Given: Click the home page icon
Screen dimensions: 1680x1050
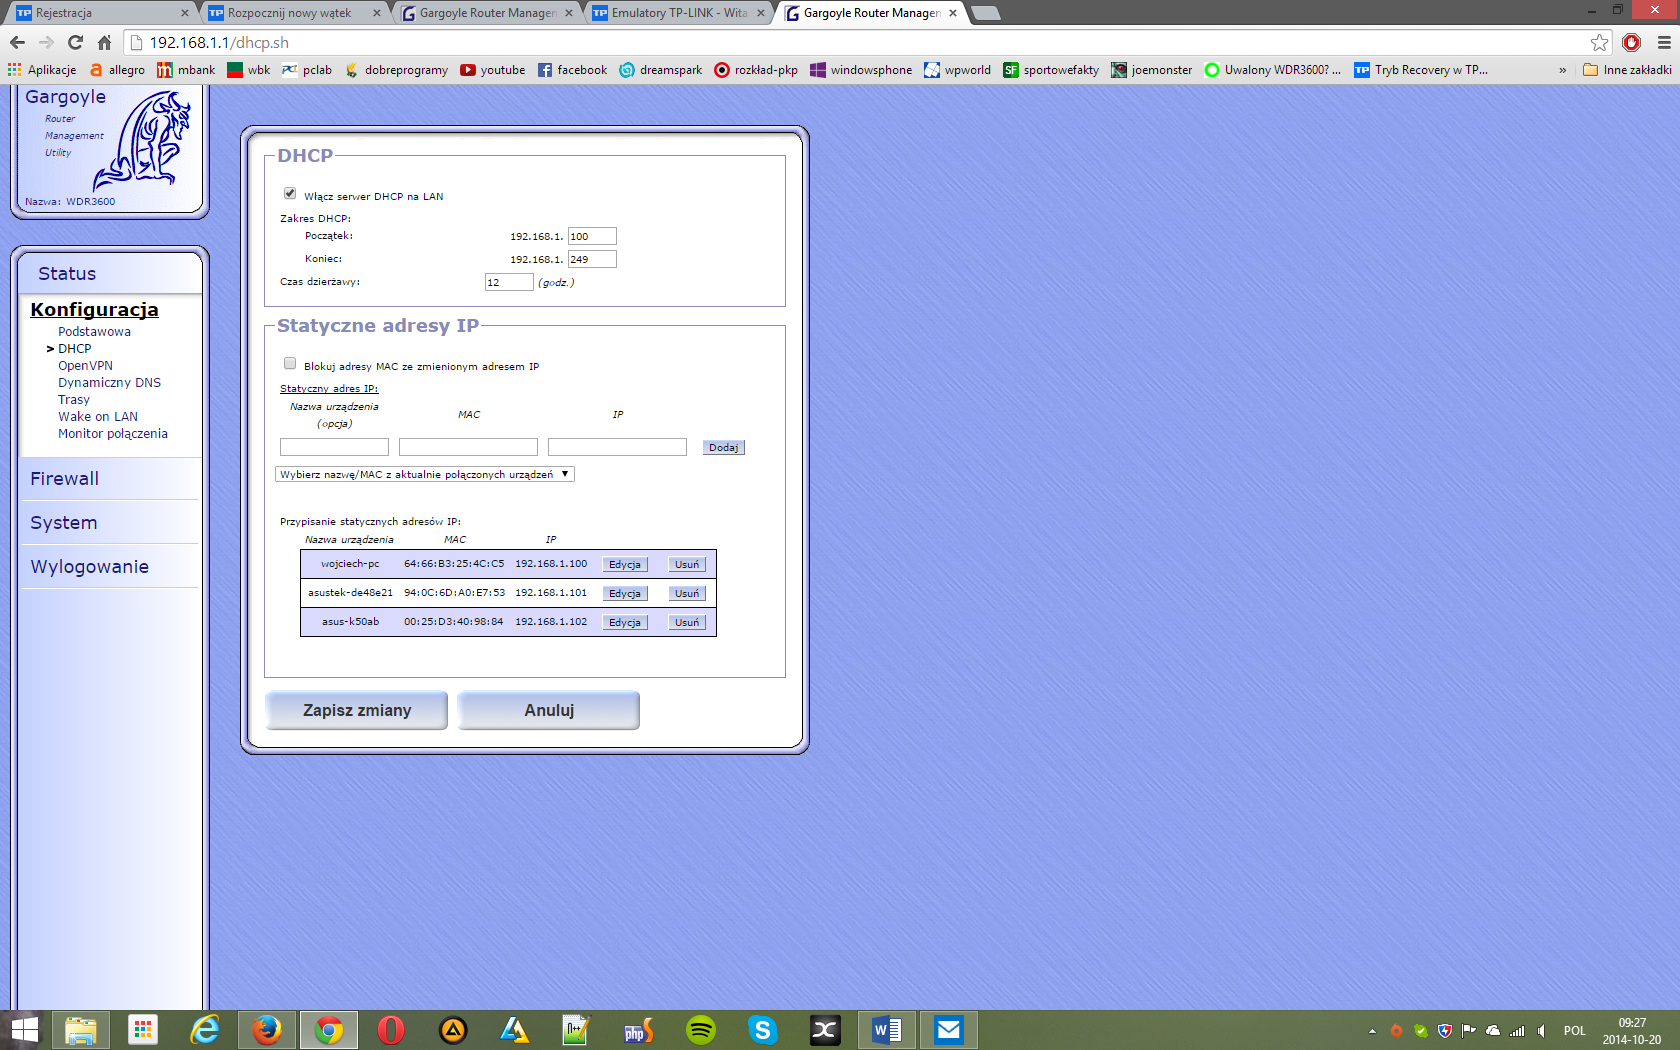Looking at the screenshot, I should [104, 42].
